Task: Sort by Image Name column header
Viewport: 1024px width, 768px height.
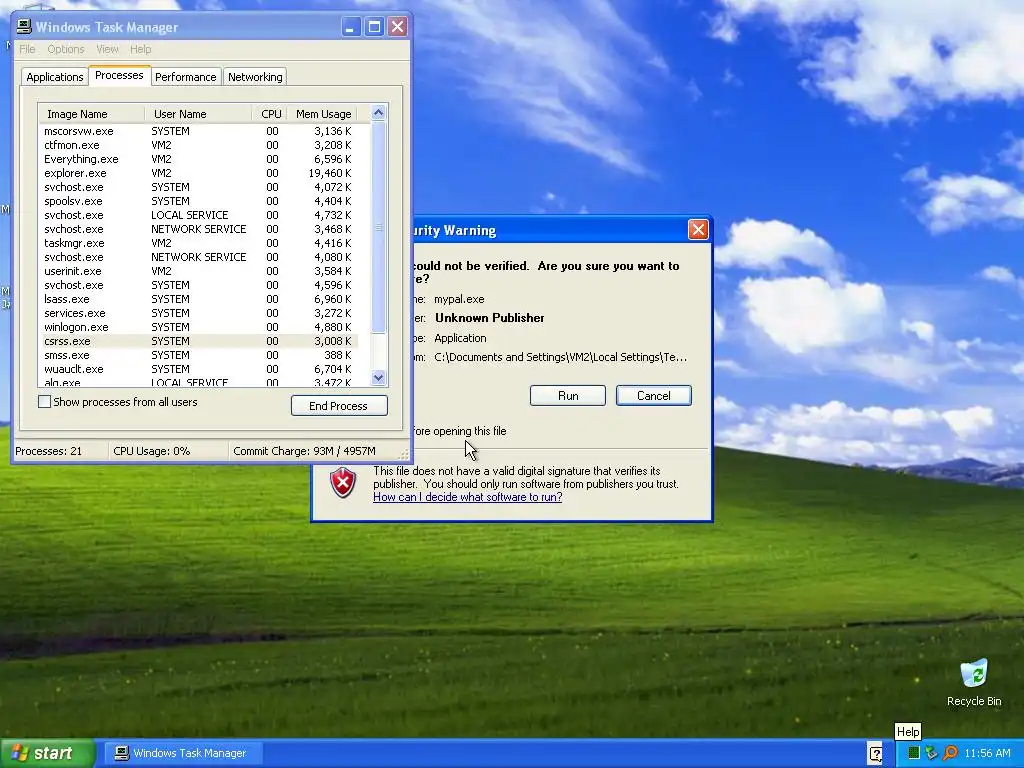Action: tap(91, 114)
